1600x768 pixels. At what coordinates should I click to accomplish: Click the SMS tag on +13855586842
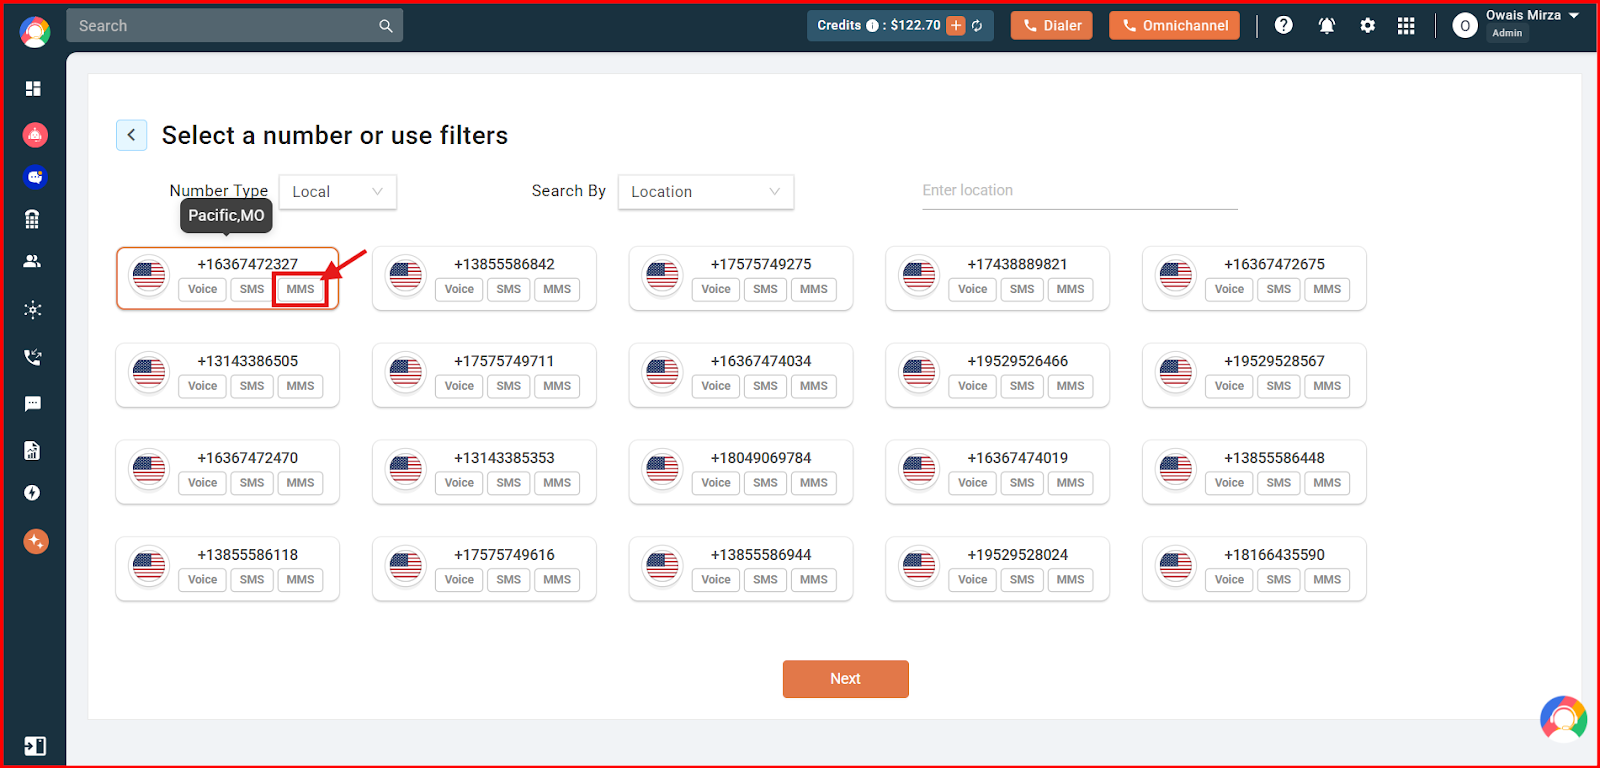509,289
